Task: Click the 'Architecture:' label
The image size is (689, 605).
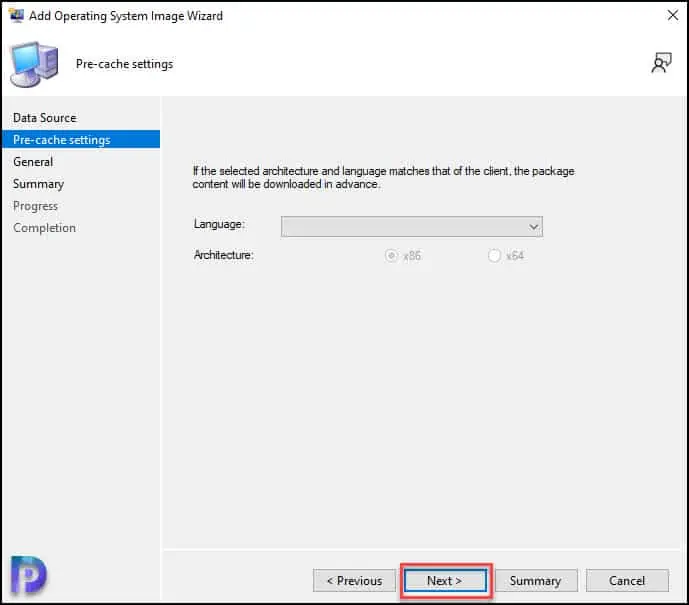Action: (223, 255)
